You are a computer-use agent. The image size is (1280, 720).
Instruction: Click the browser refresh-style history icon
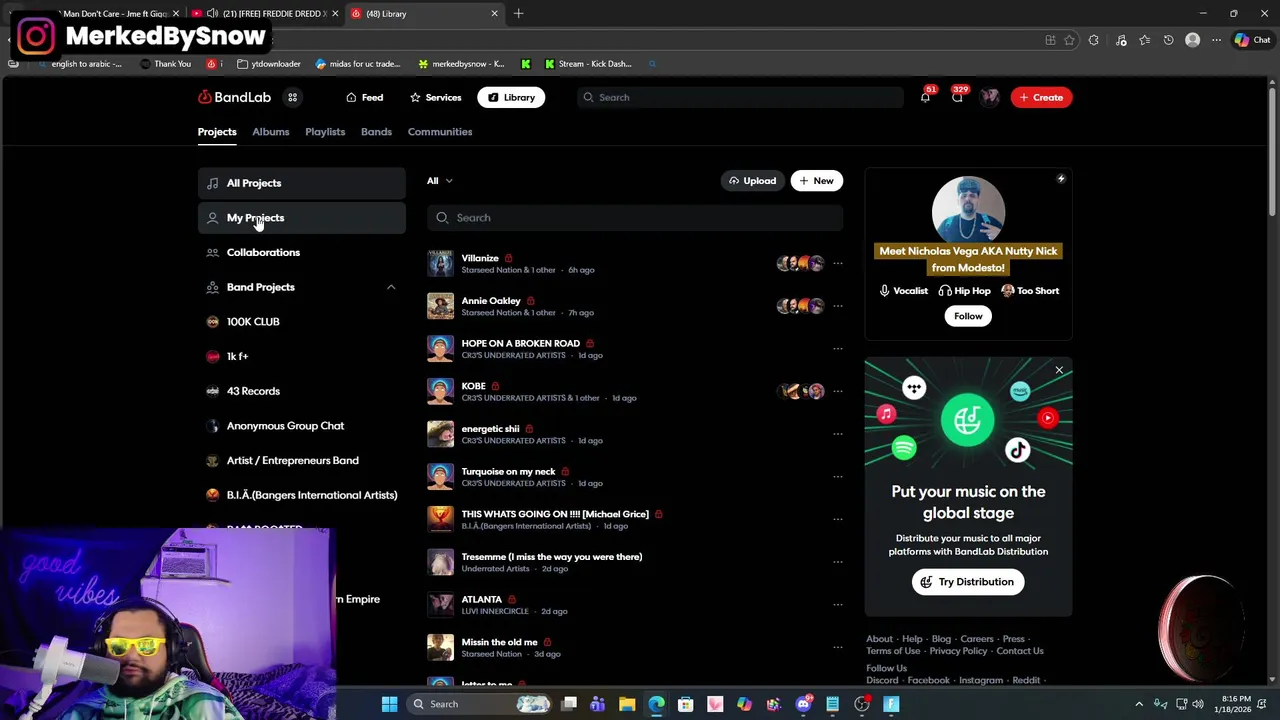click(1168, 40)
